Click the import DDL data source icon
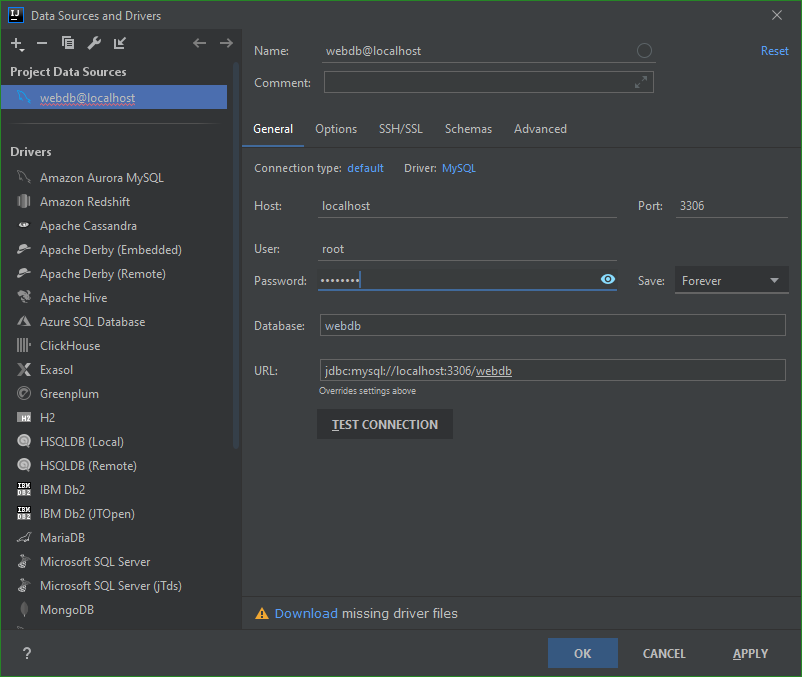 coord(119,43)
